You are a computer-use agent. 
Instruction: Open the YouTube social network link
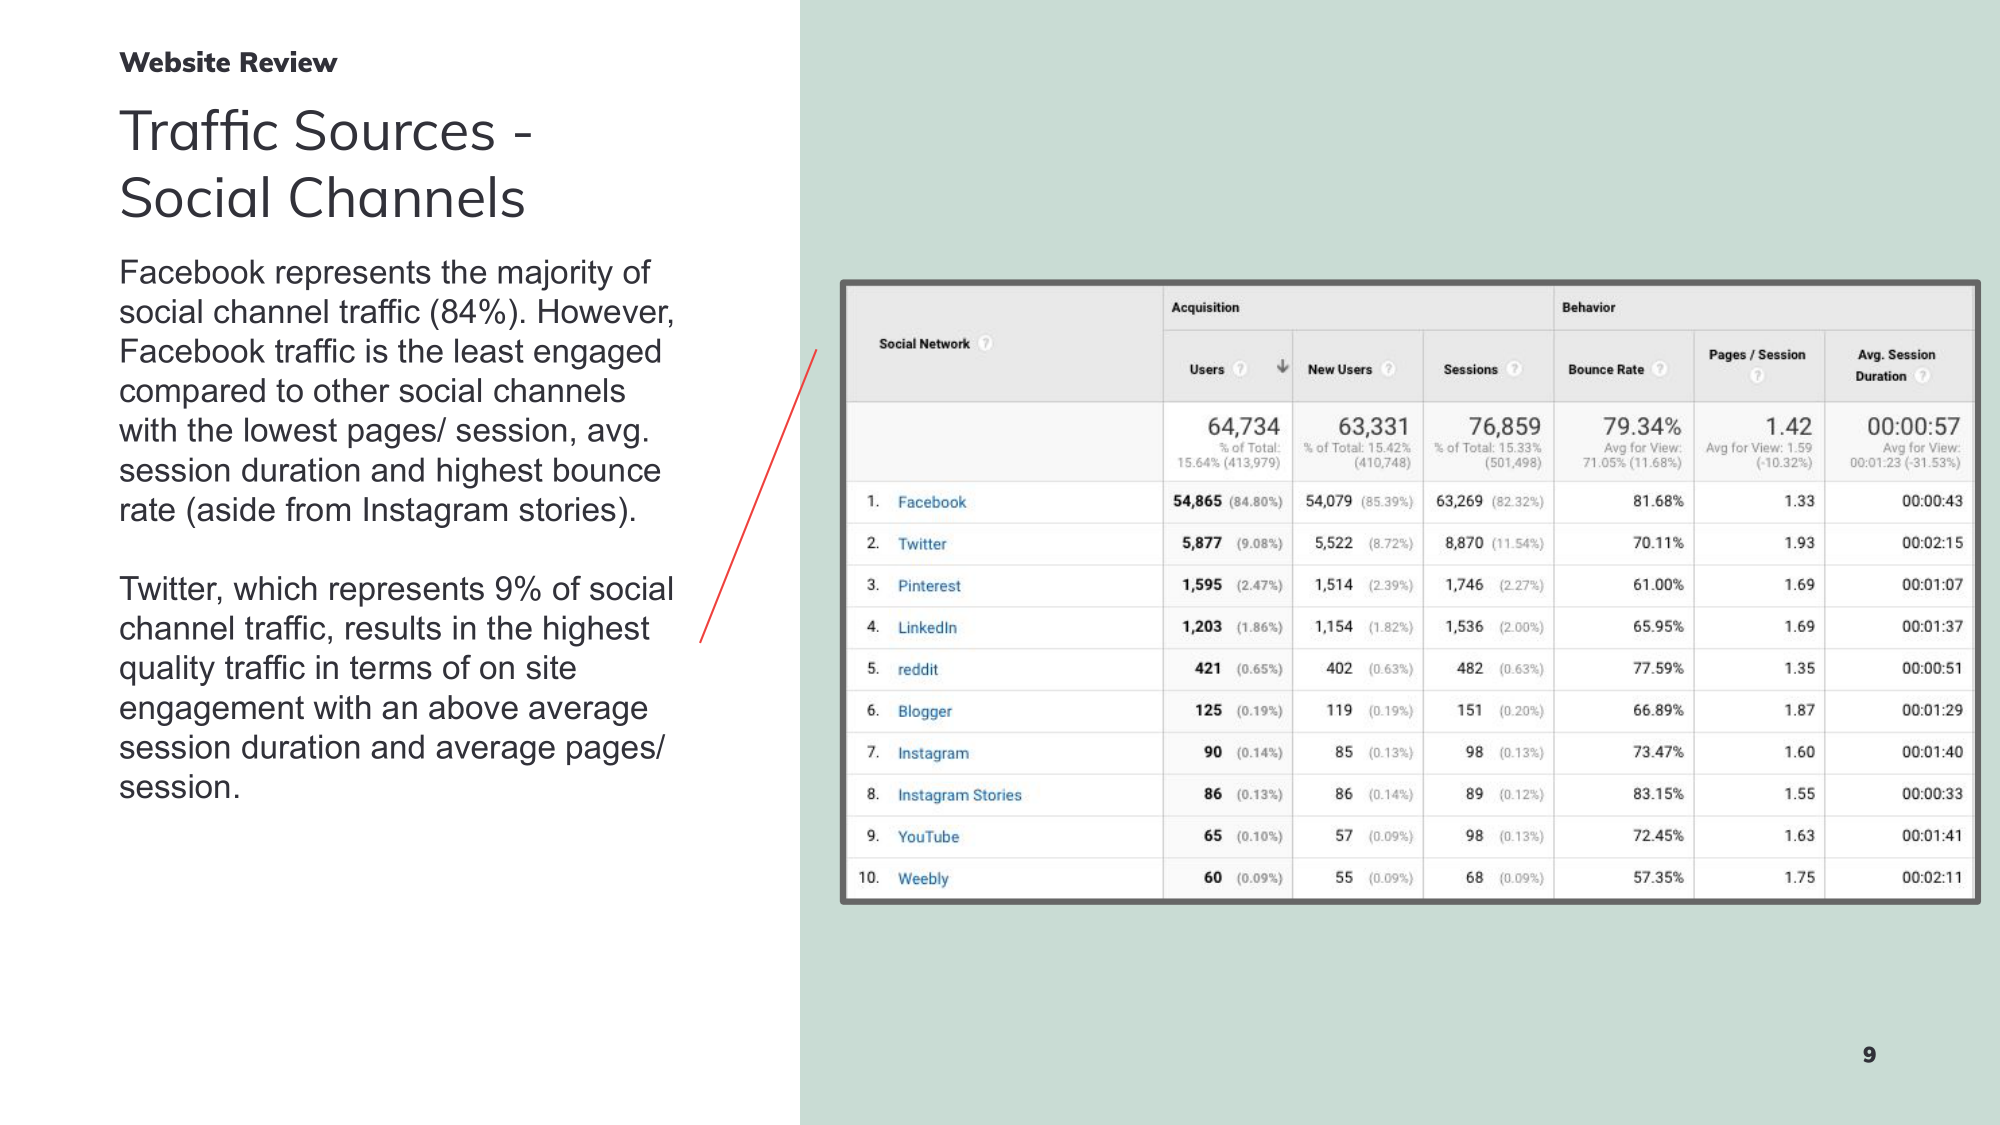[x=928, y=837]
